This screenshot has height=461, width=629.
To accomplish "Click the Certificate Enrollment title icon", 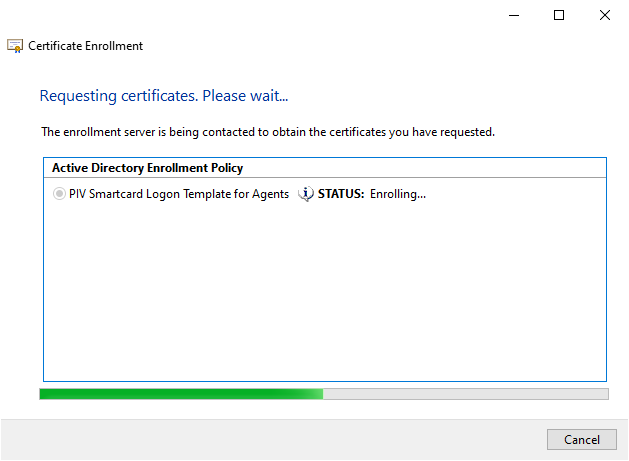I will (15, 46).
